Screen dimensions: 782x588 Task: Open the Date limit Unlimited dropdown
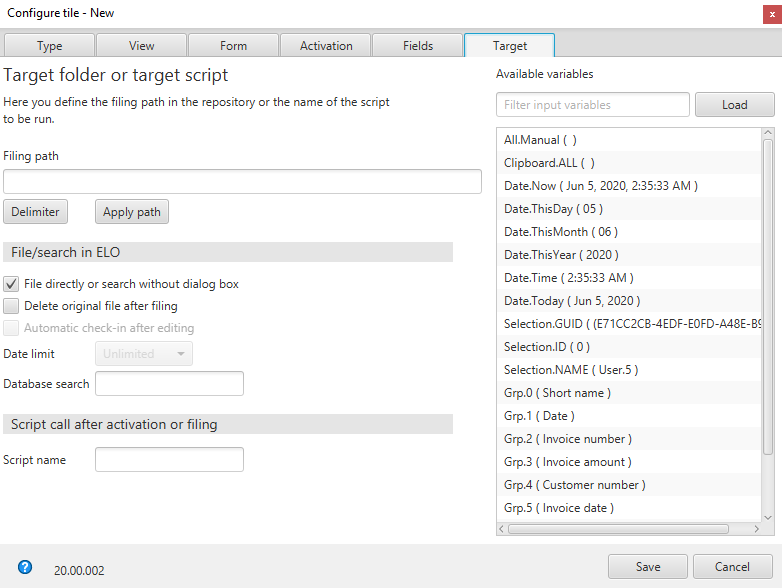pos(144,354)
